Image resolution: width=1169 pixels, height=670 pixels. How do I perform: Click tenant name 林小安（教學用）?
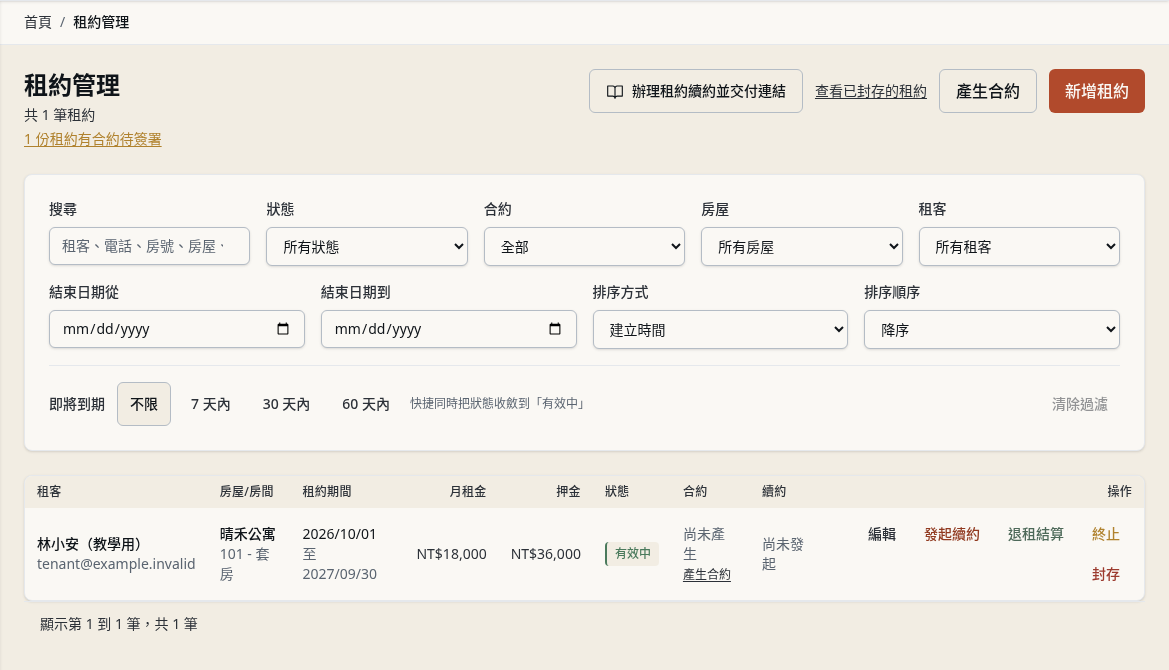click(x=89, y=544)
